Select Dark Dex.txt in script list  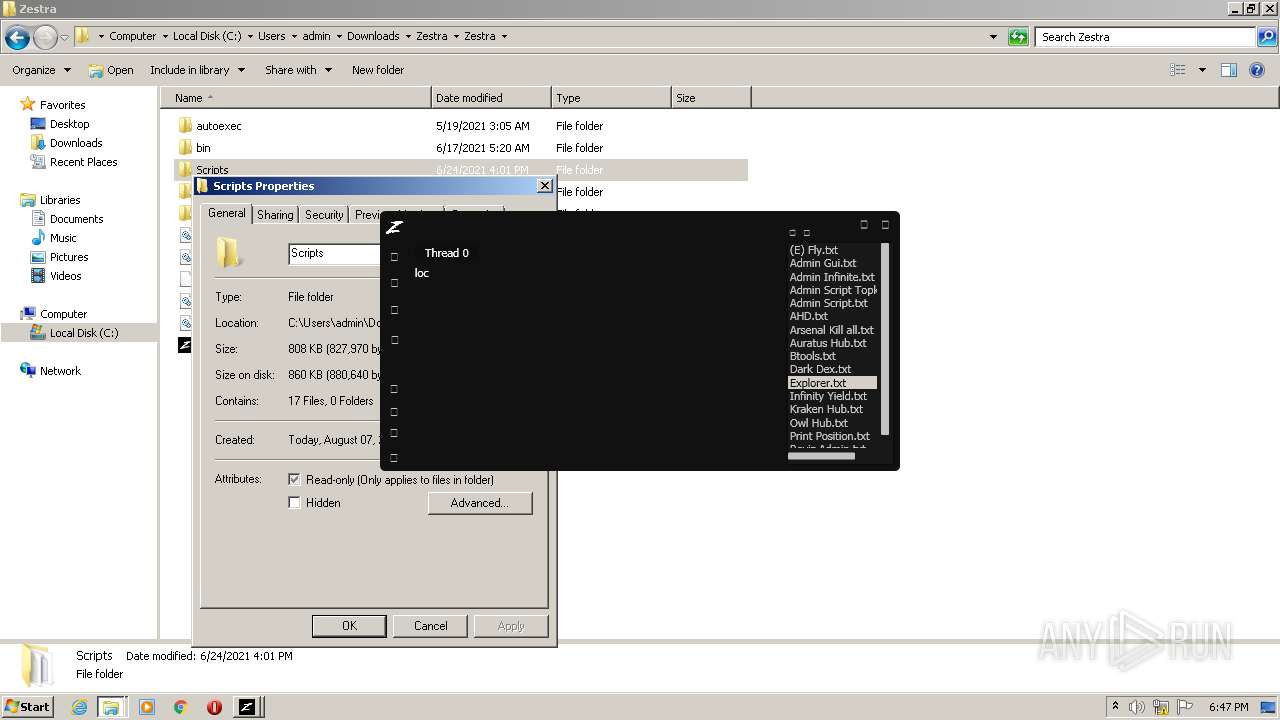(x=820, y=369)
